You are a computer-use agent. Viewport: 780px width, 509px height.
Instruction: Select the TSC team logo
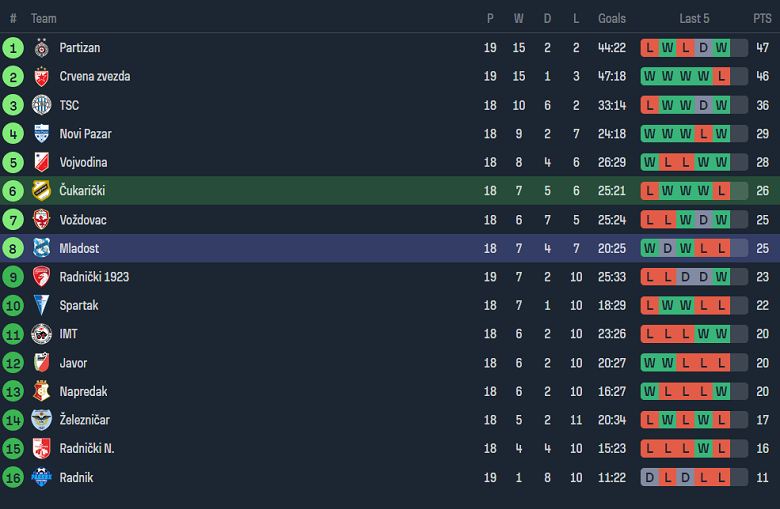(41, 105)
